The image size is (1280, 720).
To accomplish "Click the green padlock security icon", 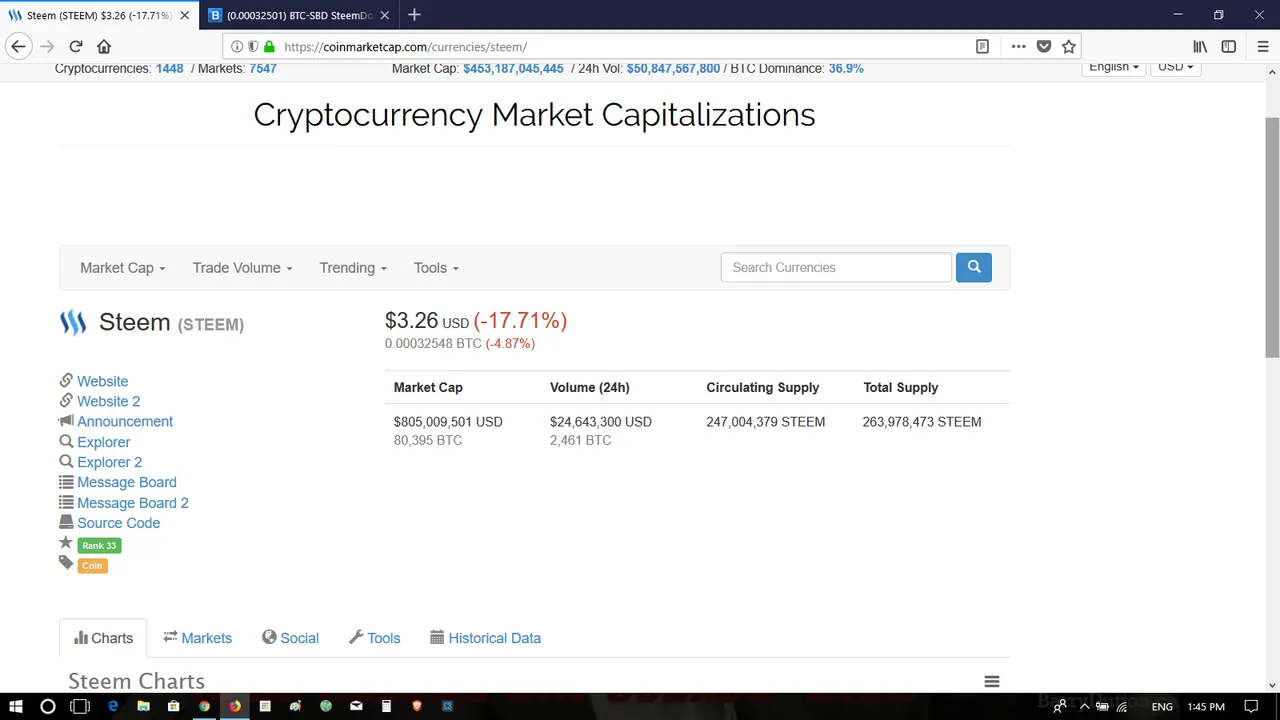I will [x=269, y=46].
